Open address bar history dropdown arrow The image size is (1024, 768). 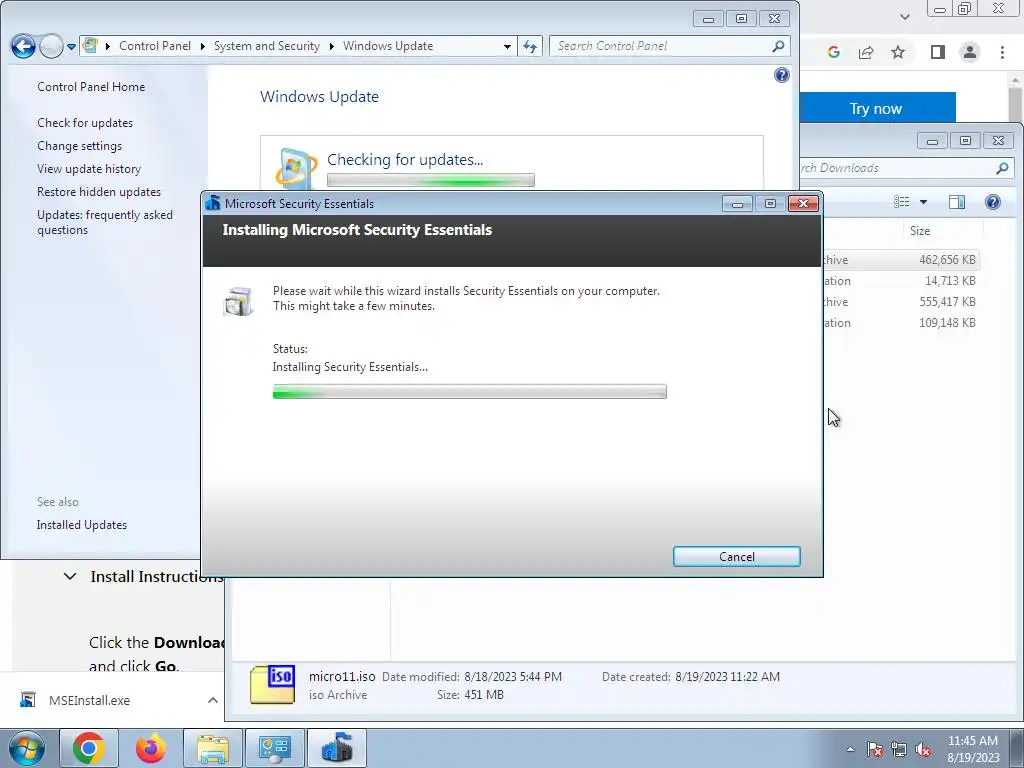coord(507,46)
